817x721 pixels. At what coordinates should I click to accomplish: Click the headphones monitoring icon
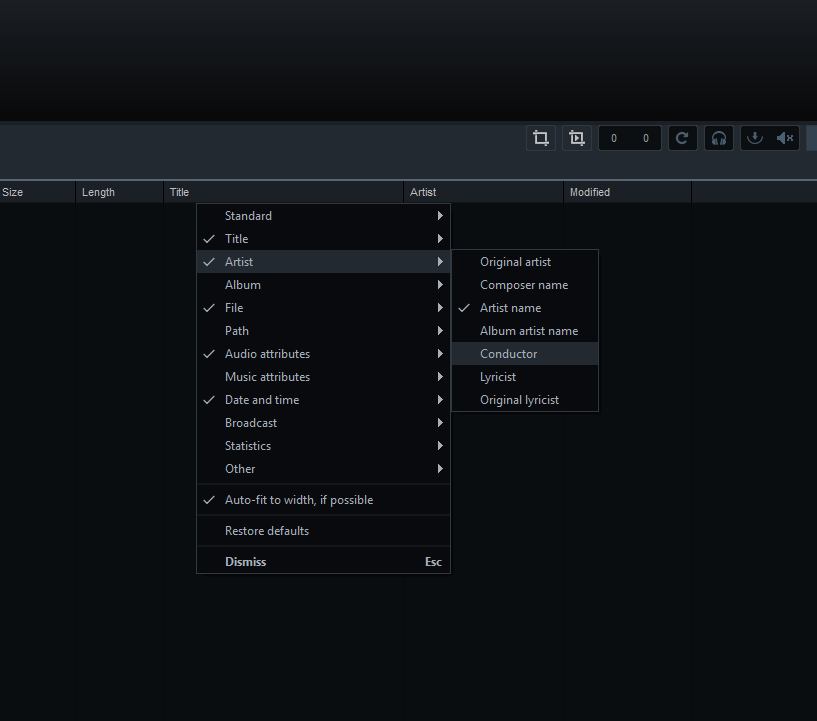[718, 138]
